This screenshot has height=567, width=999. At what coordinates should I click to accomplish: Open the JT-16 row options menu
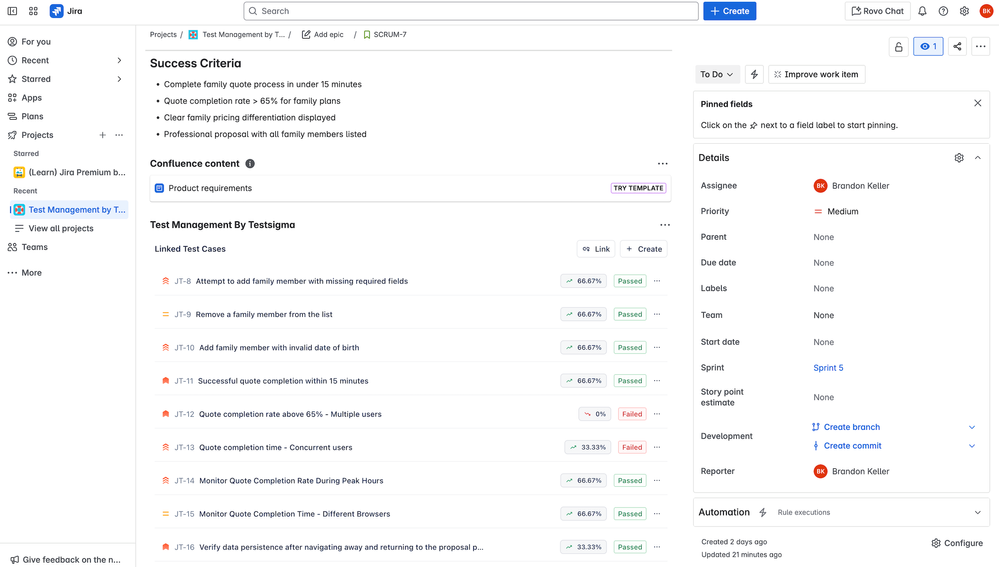tap(657, 547)
